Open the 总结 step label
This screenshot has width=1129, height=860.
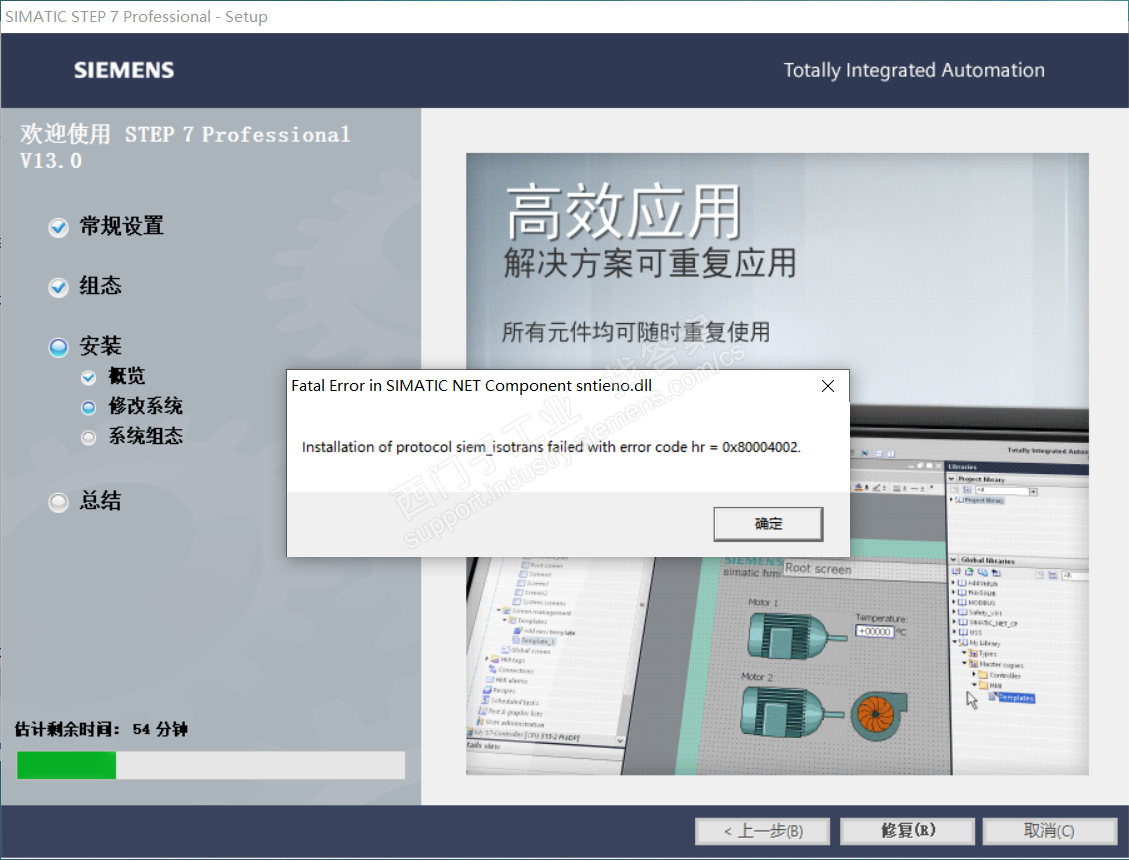101,501
